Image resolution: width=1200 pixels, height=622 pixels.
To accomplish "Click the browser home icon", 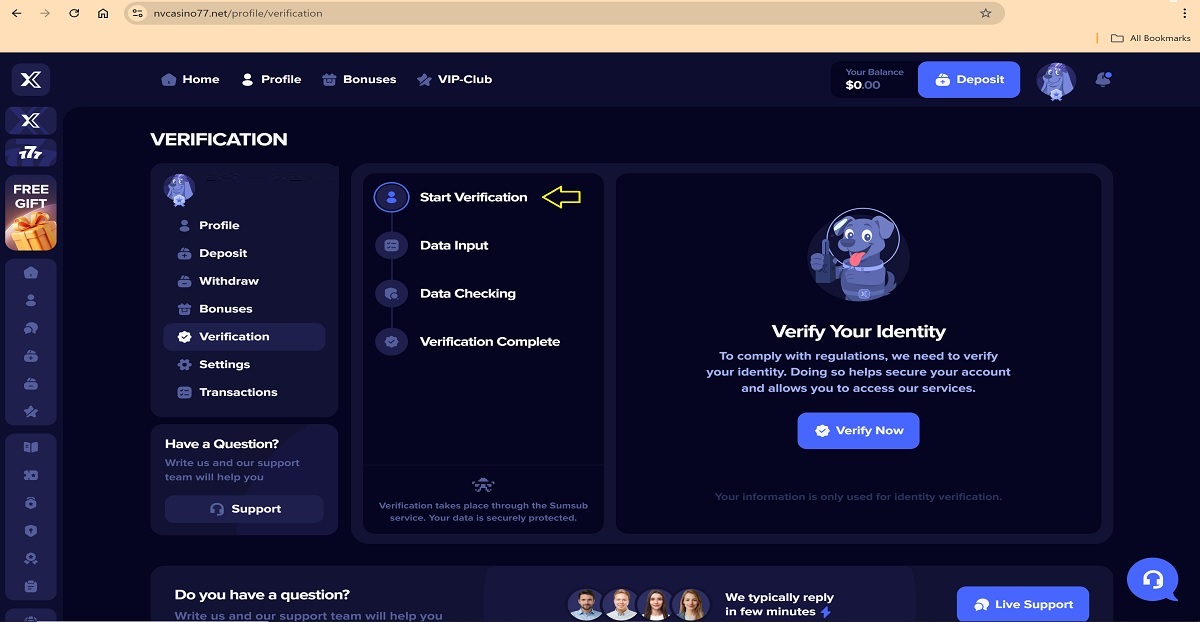I will (103, 14).
